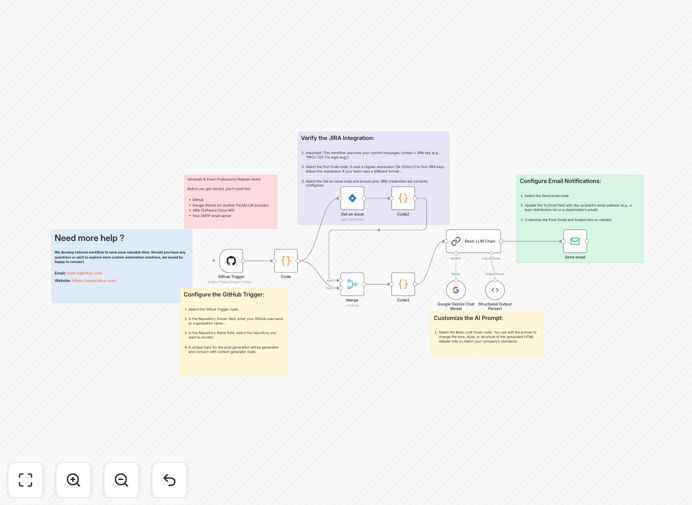The image size is (692, 505).
Task: Reset the canvas zoom with the undo arrow
Action: pos(169,480)
